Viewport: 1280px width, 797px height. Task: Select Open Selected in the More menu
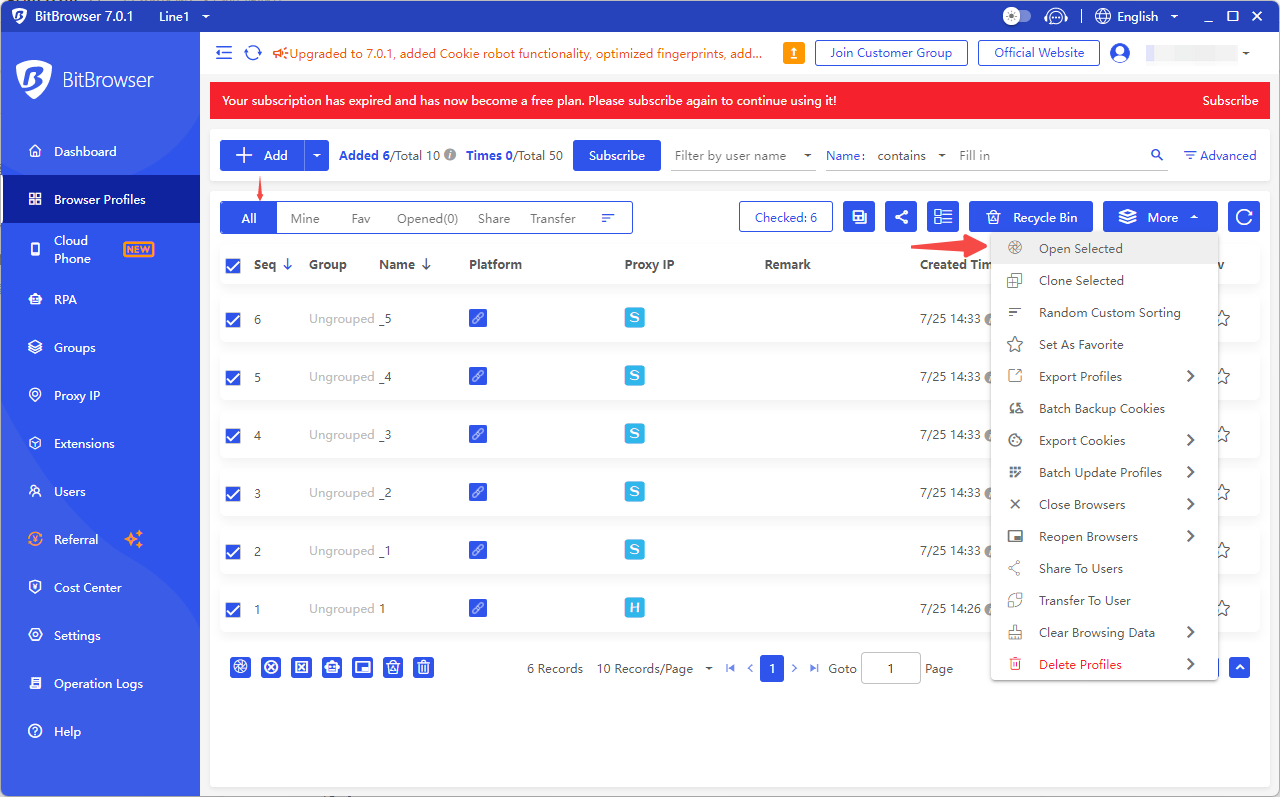(x=1104, y=249)
